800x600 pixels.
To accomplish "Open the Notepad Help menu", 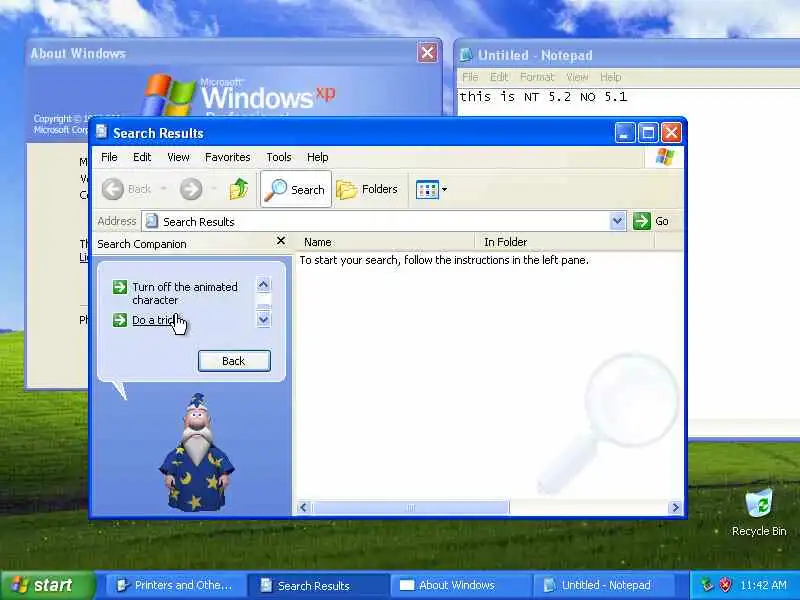I will coord(610,77).
